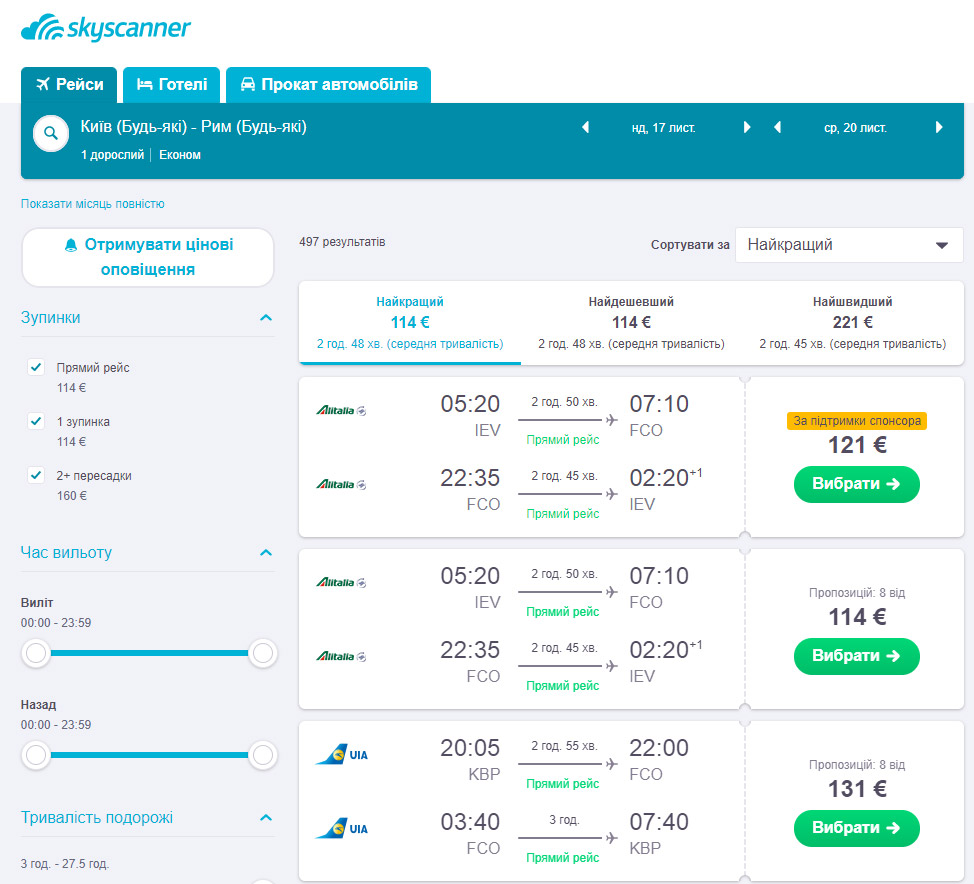The height and width of the screenshot is (884, 974).
Task: Click the Виліт slider right handle
Action: click(263, 653)
